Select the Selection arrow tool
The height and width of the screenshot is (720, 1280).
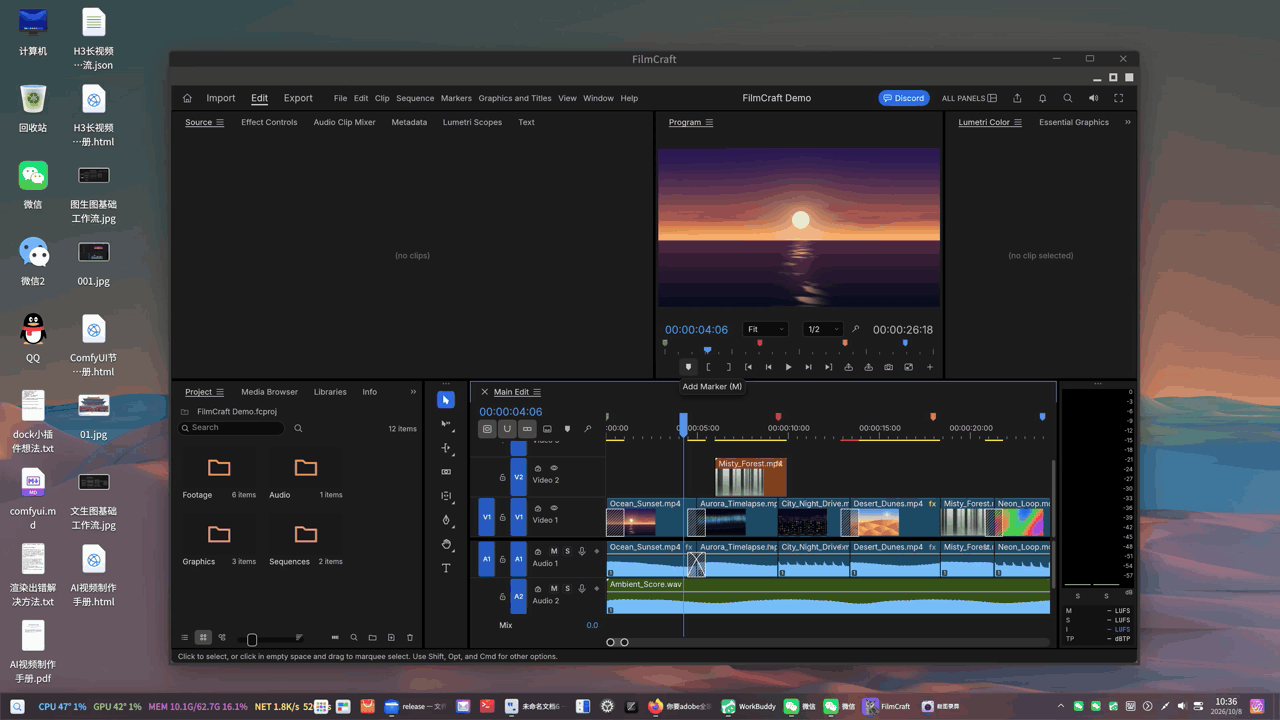click(x=446, y=400)
